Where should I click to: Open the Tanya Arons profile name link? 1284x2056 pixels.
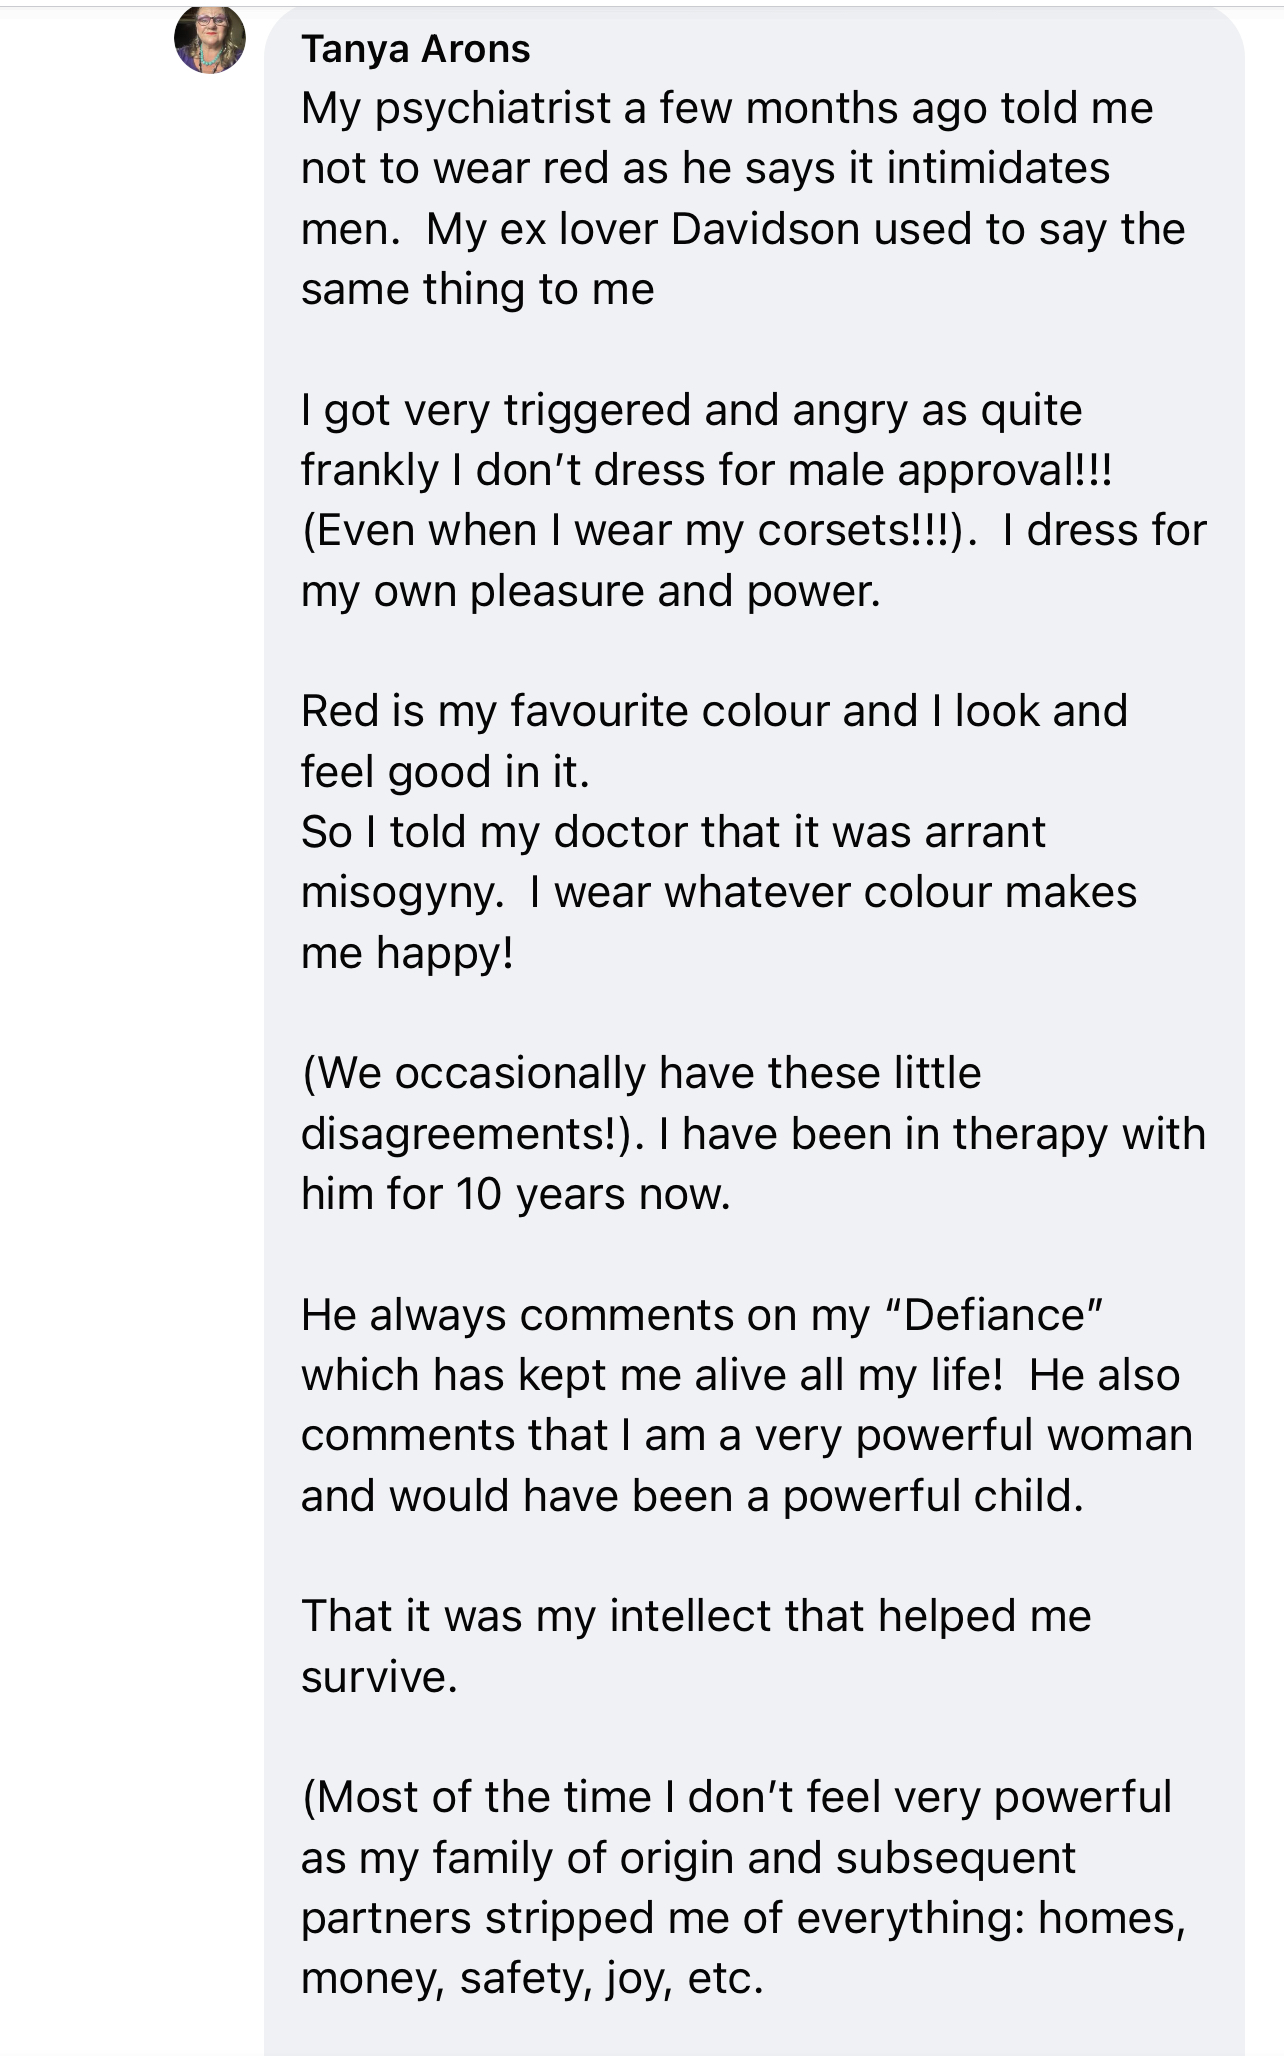tap(416, 49)
